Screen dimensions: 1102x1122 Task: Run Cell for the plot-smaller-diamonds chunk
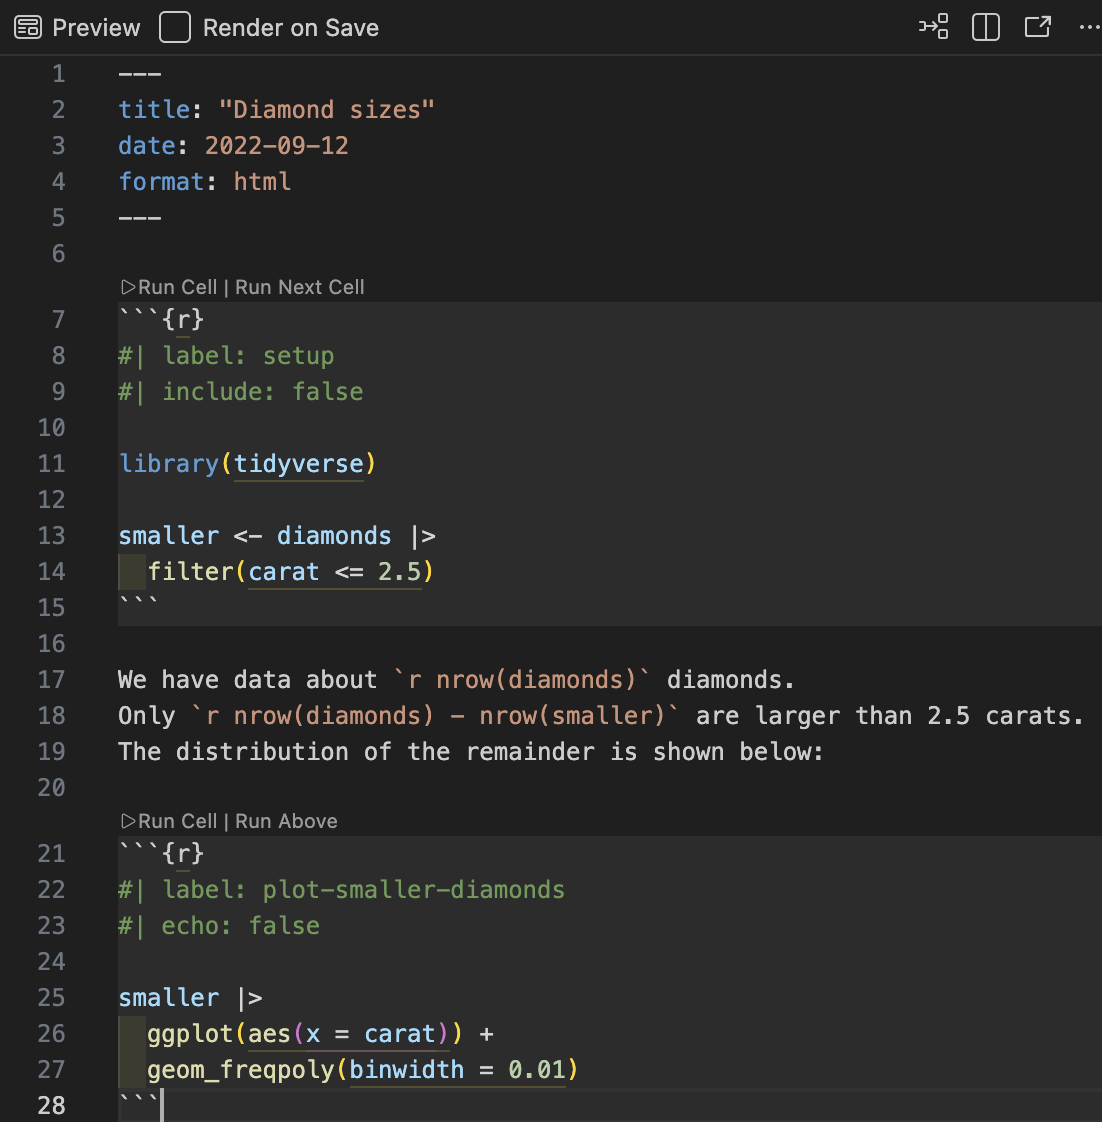pyautogui.click(x=177, y=821)
